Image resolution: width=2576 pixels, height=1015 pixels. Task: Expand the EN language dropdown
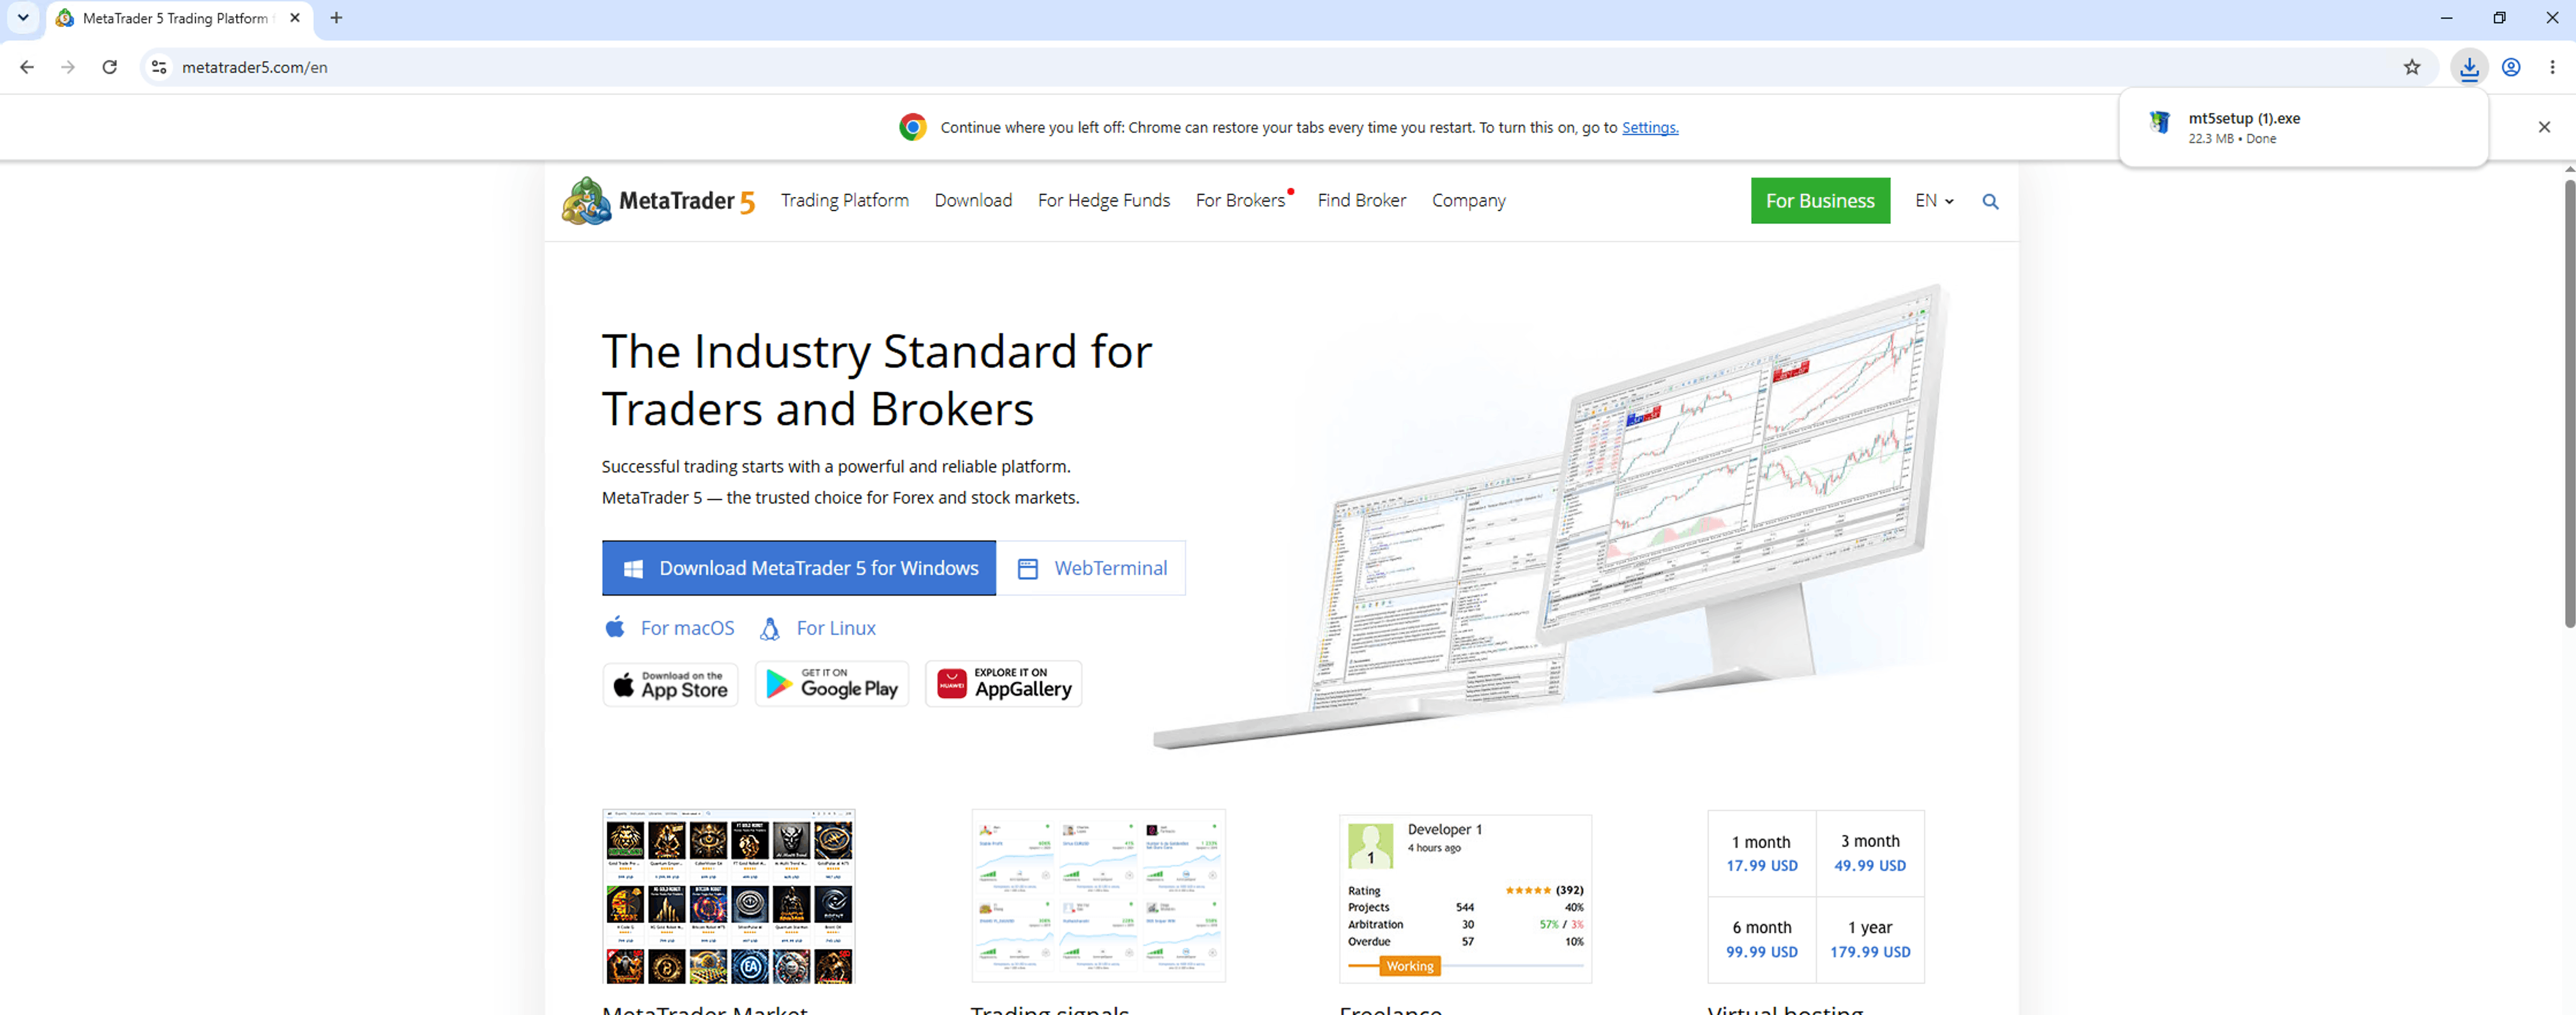[x=1934, y=201]
